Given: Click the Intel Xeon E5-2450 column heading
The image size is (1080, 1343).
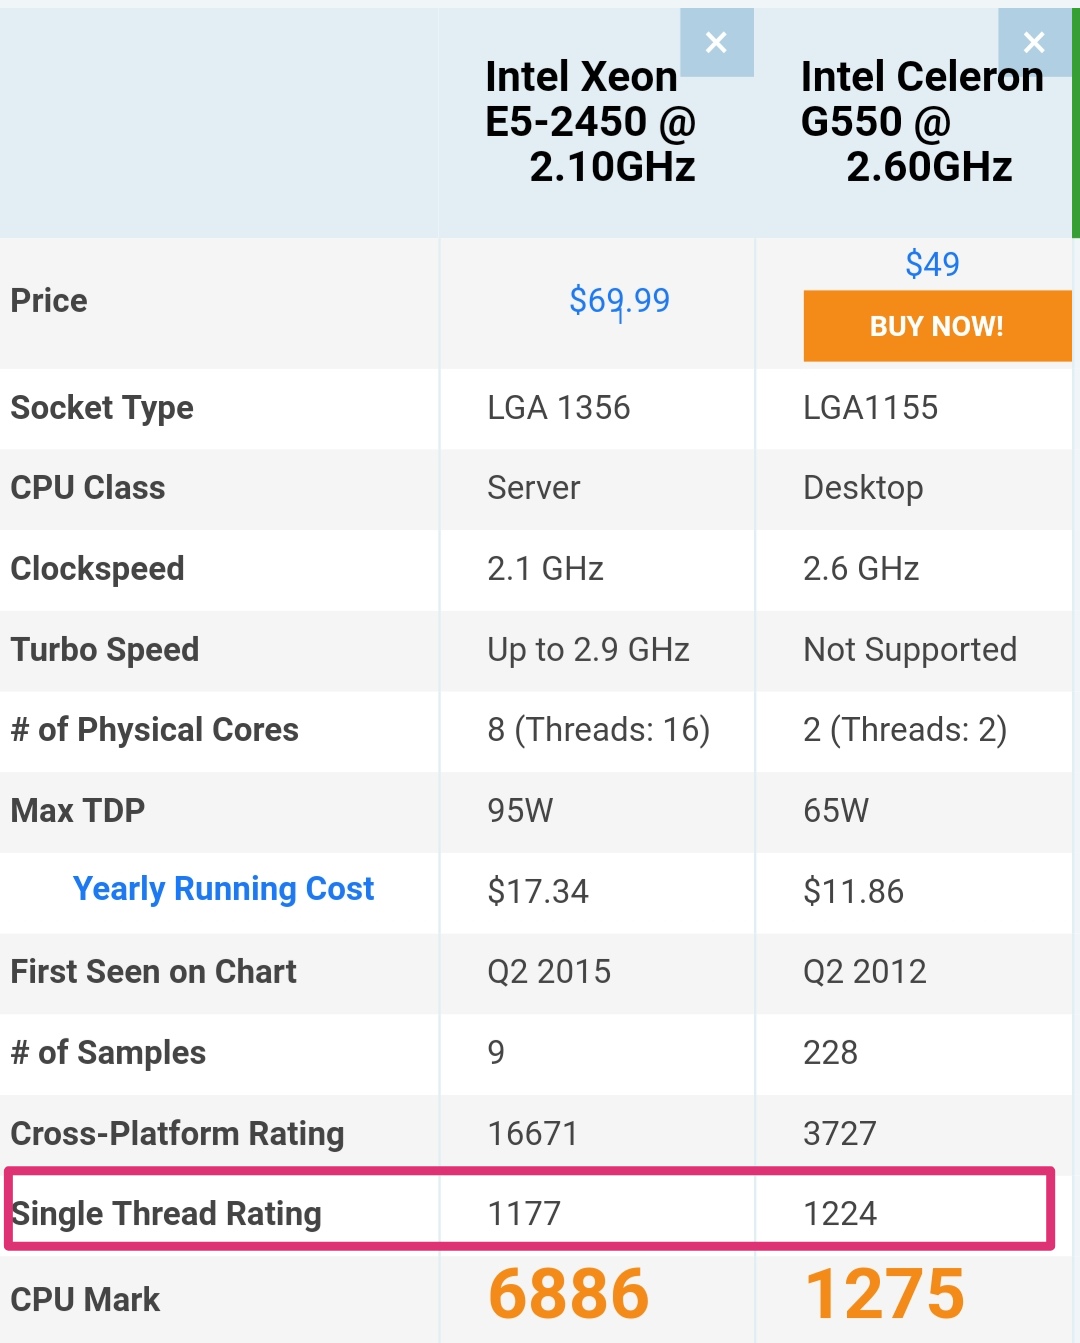Looking at the screenshot, I should tap(590, 122).
